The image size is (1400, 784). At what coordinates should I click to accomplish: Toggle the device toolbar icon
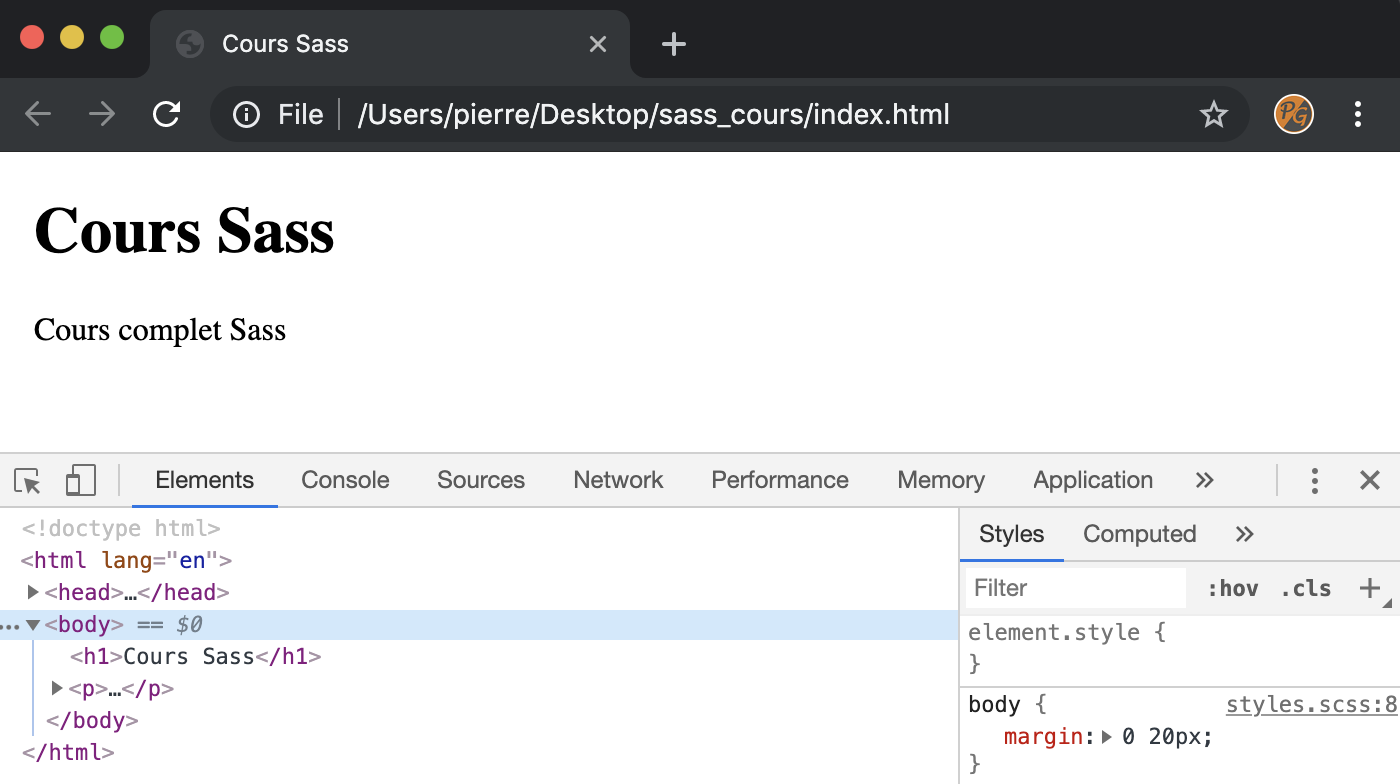coord(80,481)
